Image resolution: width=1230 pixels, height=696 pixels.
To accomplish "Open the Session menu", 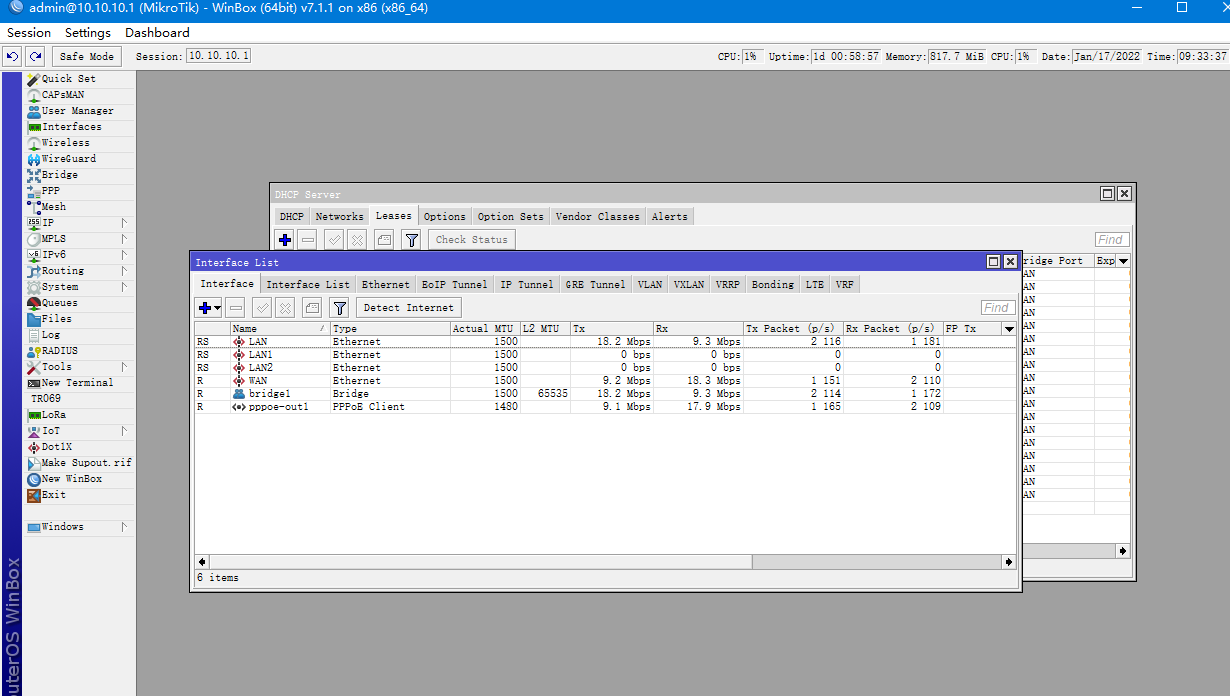I will (29, 33).
